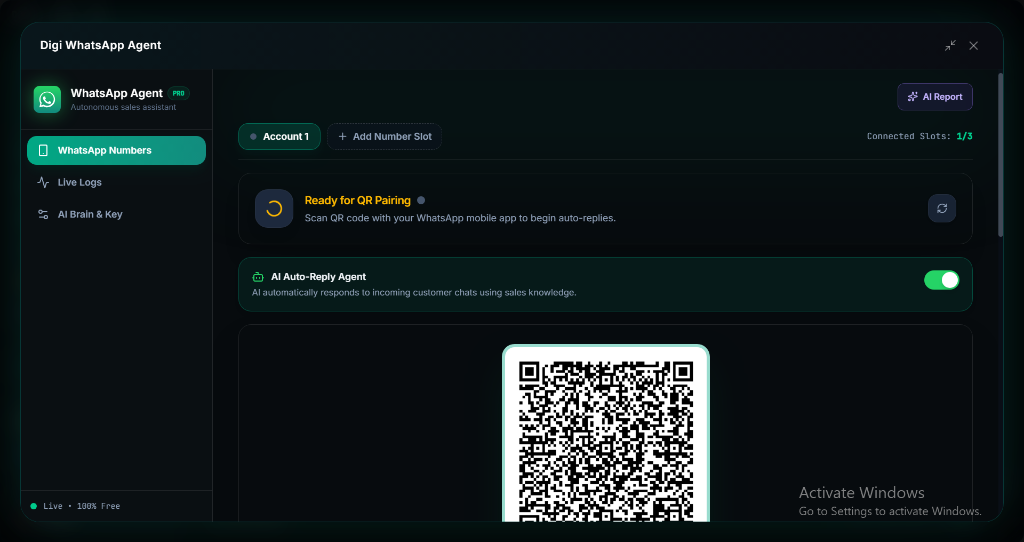The width and height of the screenshot is (1024, 542).
Task: Click the green WhatsApp logo icon
Action: pyautogui.click(x=47, y=99)
